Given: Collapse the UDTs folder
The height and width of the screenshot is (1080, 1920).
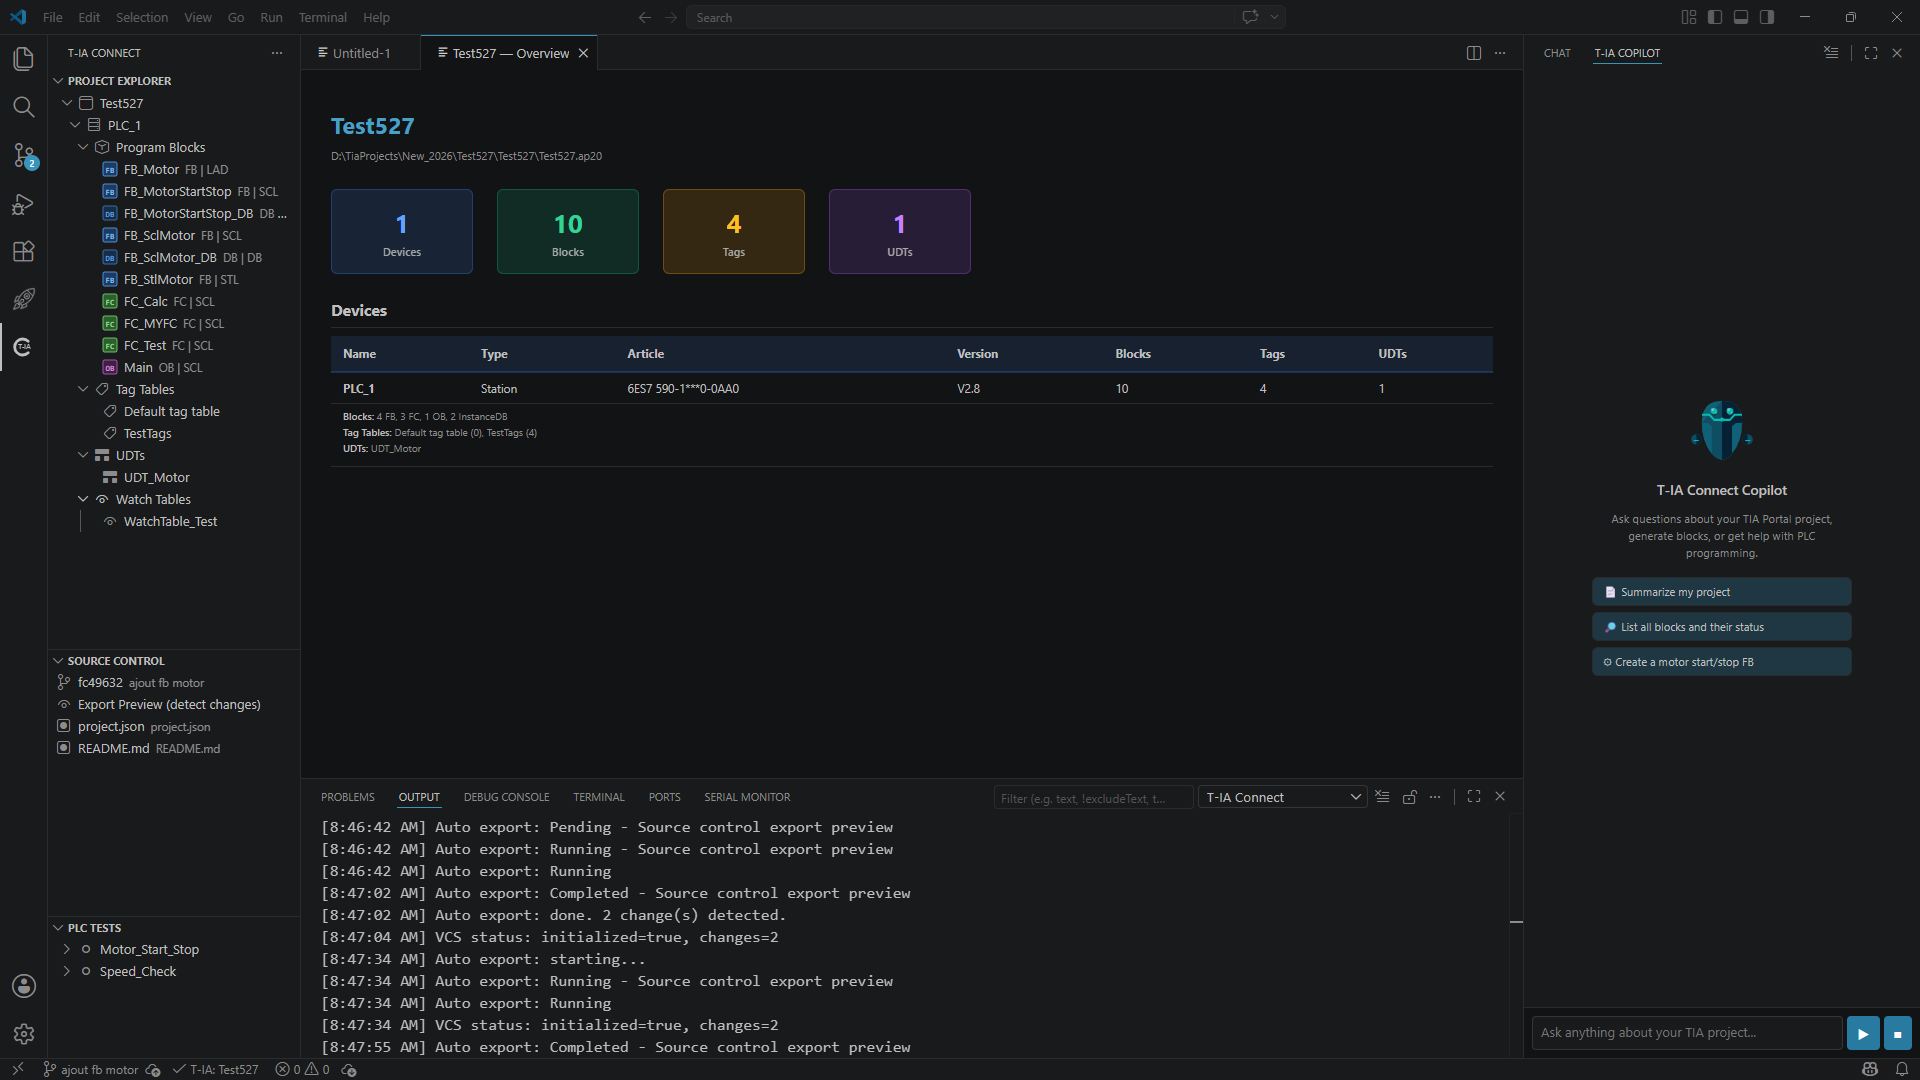Looking at the screenshot, I should [x=83, y=455].
